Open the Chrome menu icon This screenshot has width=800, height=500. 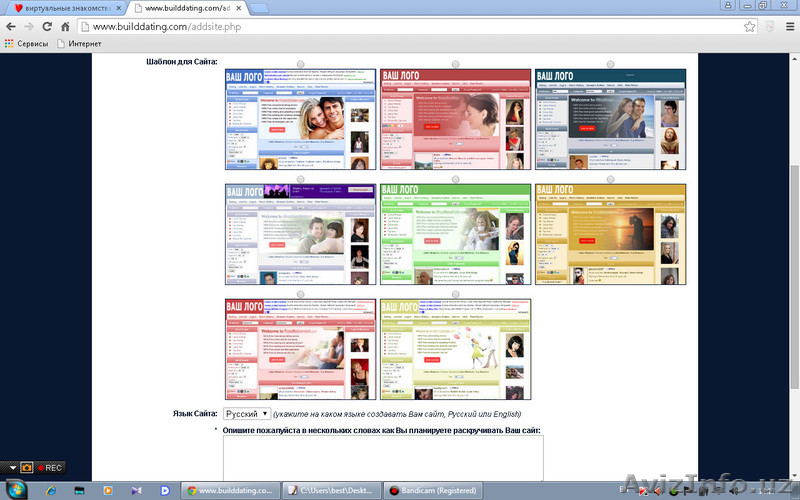785,26
